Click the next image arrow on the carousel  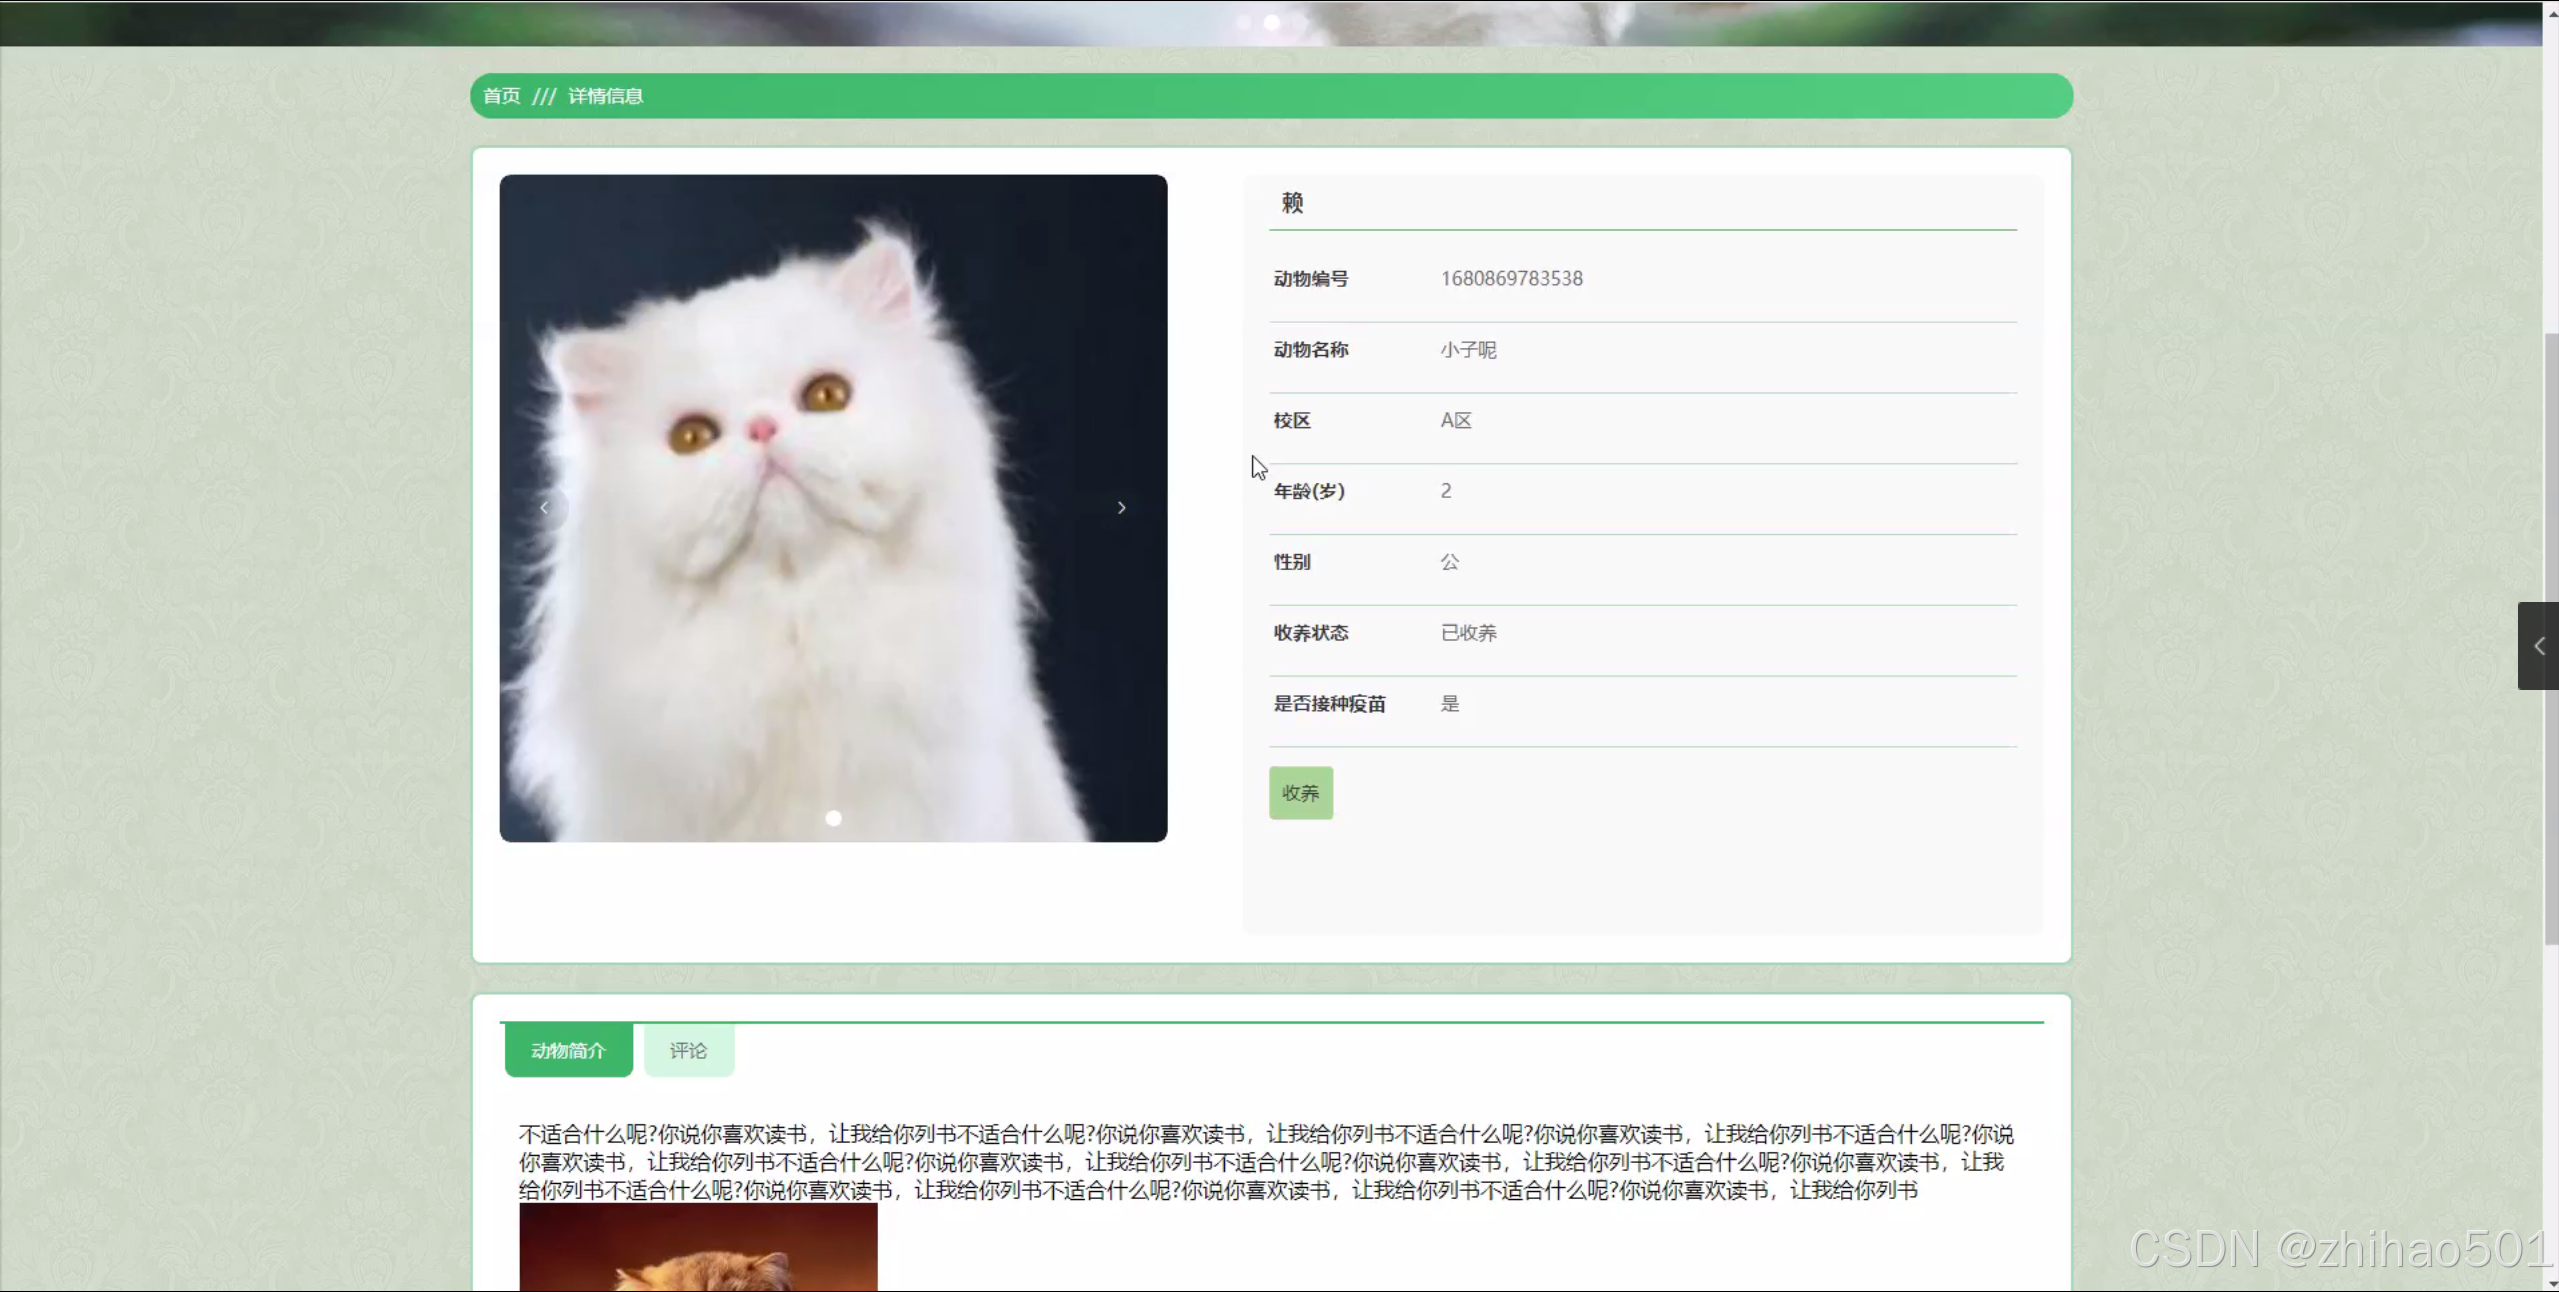[1122, 507]
